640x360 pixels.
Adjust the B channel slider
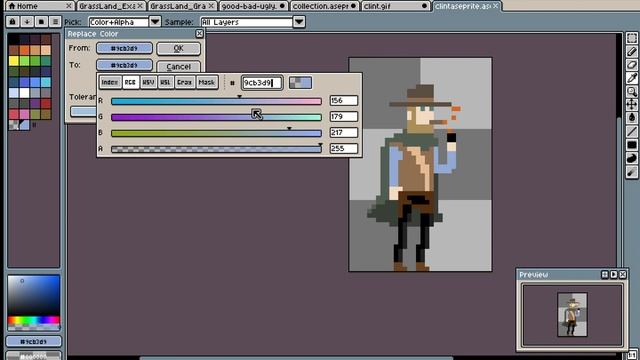(x=216, y=133)
